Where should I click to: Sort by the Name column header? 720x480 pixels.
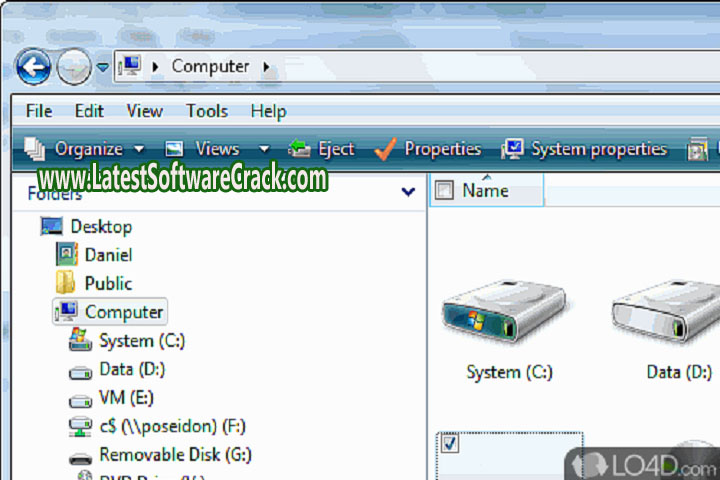pos(486,190)
